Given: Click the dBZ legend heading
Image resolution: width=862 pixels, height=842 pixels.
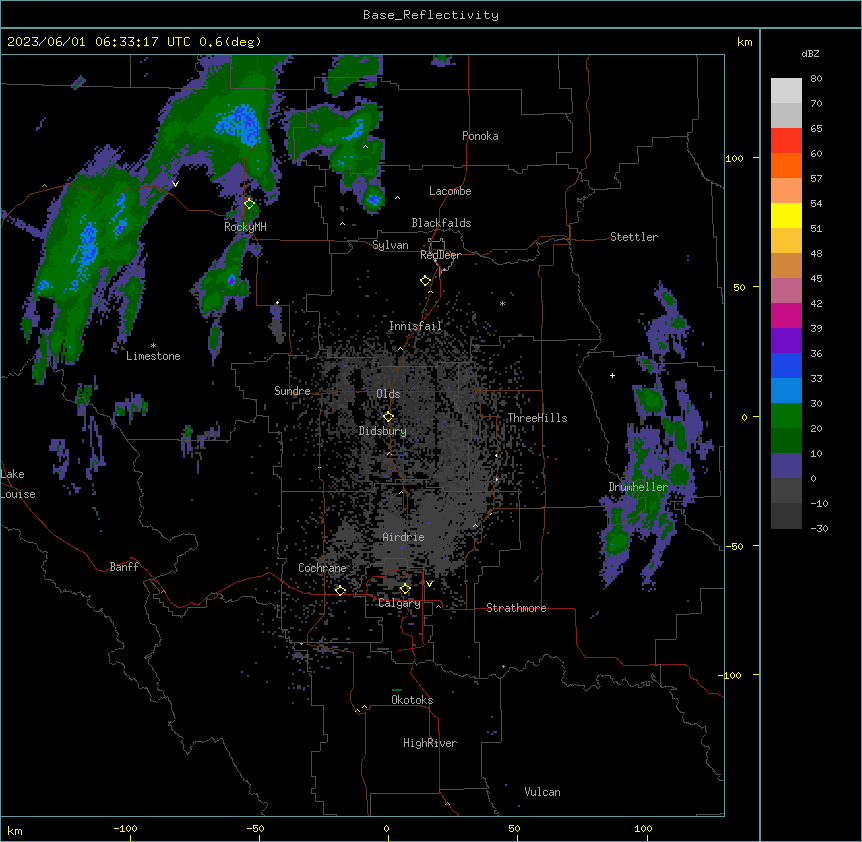Looking at the screenshot, I should click(x=810, y=54).
